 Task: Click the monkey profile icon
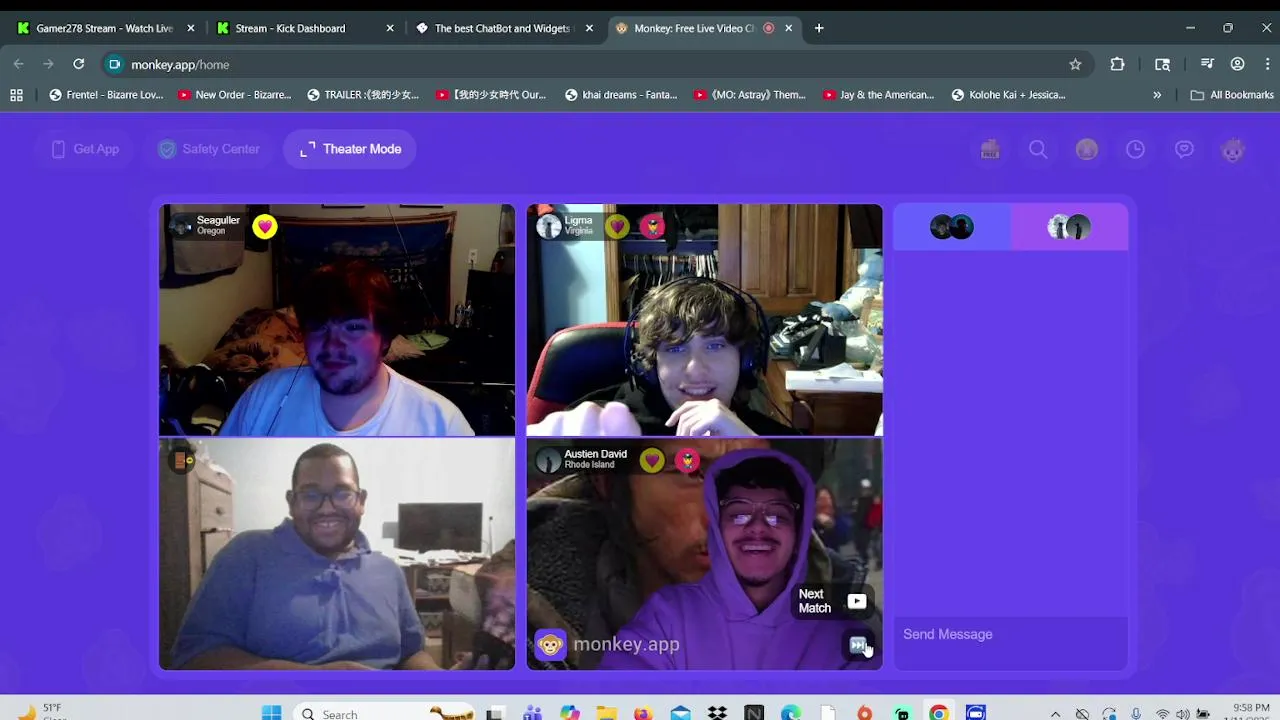(x=1233, y=149)
